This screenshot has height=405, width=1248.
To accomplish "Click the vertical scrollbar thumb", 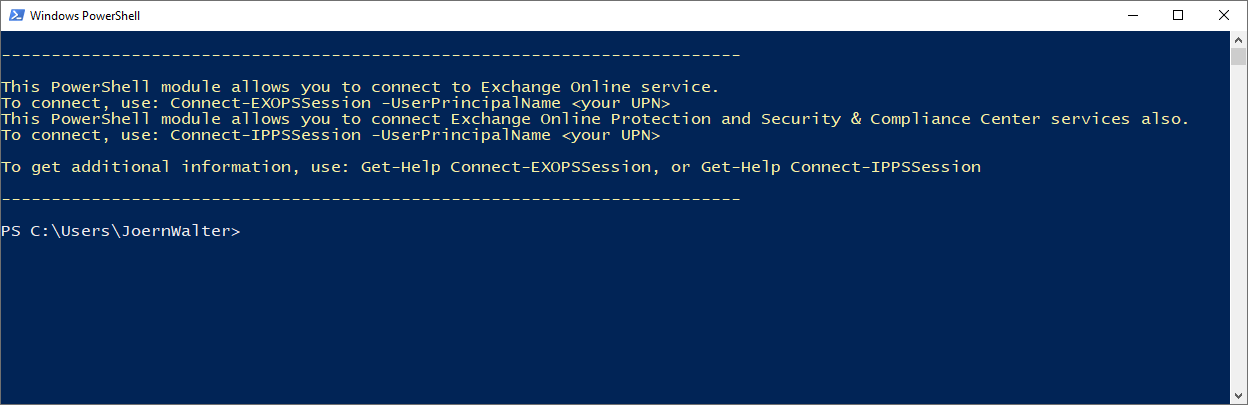I will (x=1238, y=55).
